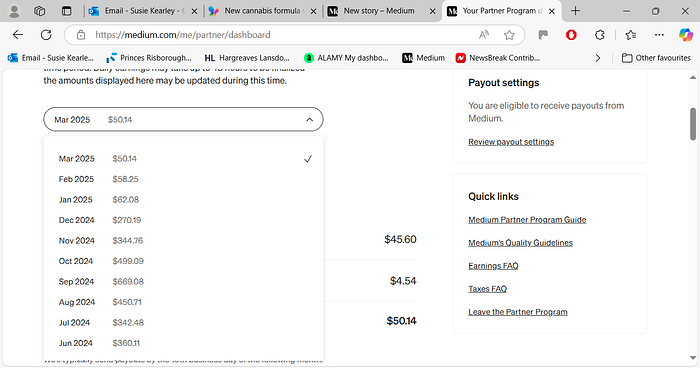This screenshot has height=368, width=700.
Task: Collapse the Mar 2025 month selector dropdown
Action: [183, 119]
